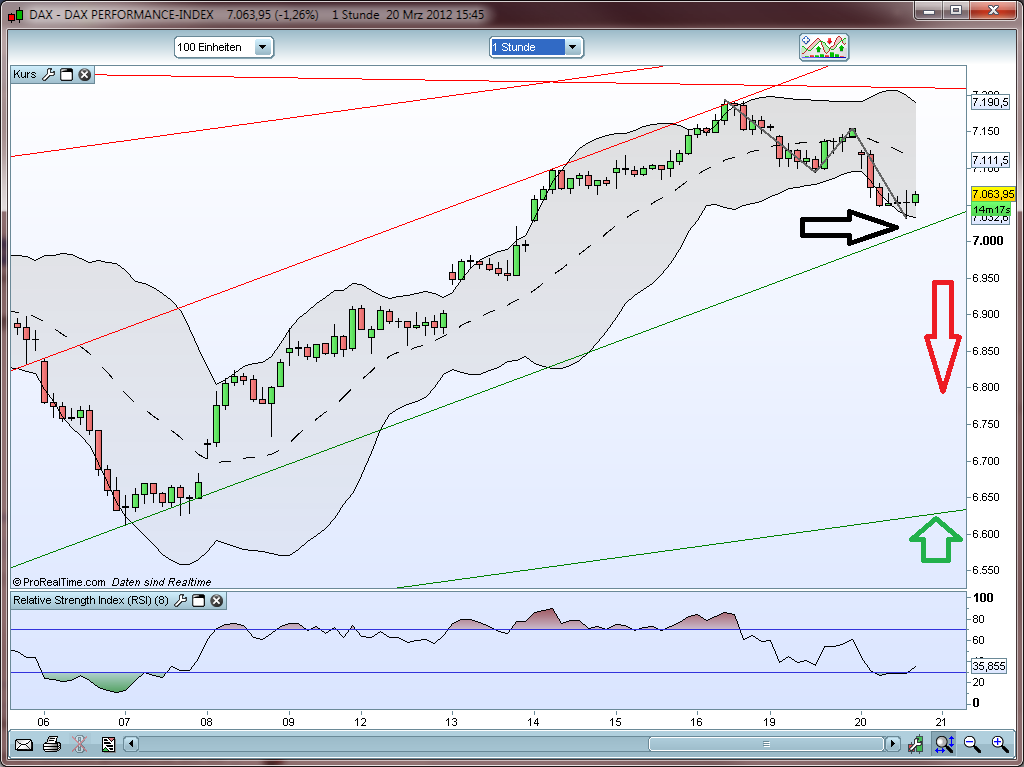Click the report document icon in bottom toolbar
Image resolution: width=1024 pixels, height=767 pixels.
coord(108,744)
